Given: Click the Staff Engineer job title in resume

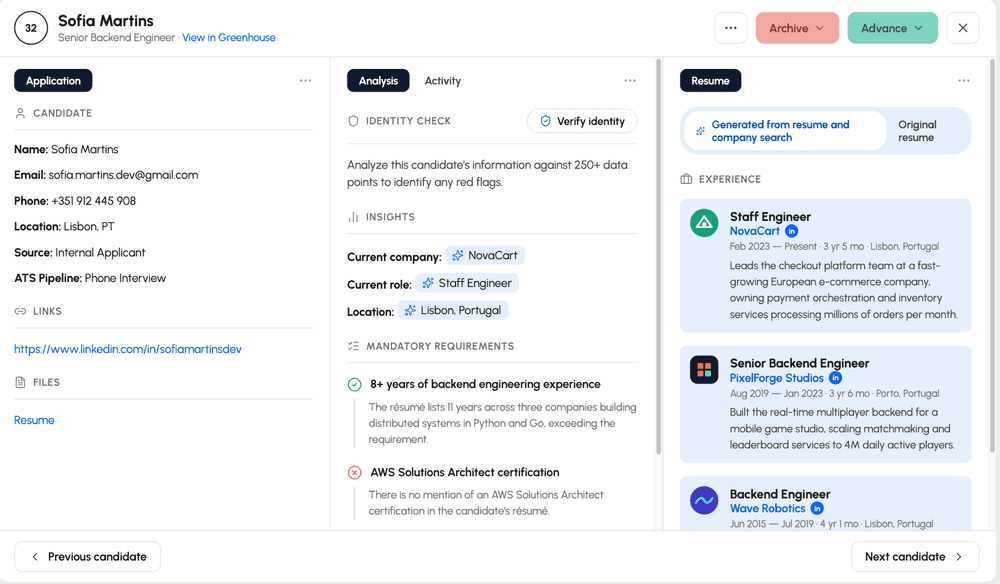Looking at the screenshot, I should click(770, 217).
